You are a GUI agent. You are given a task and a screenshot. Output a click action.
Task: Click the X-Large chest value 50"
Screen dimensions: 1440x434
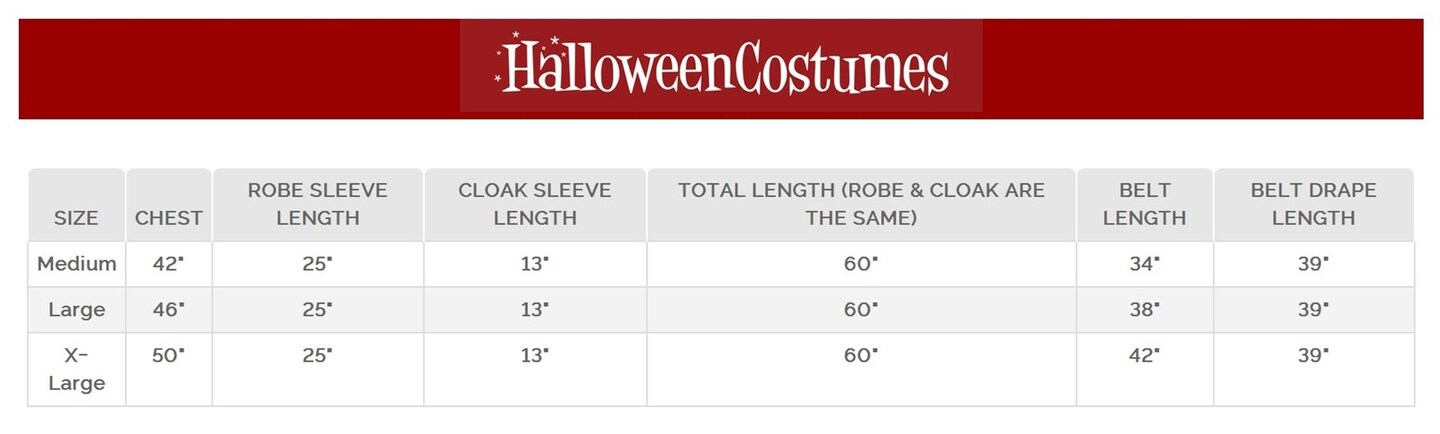(x=168, y=355)
